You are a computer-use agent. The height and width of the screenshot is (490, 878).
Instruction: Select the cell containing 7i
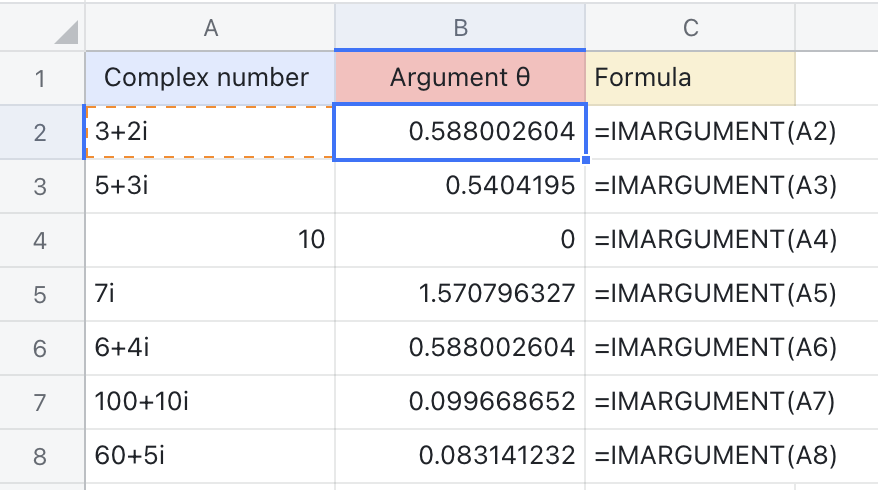(x=210, y=294)
